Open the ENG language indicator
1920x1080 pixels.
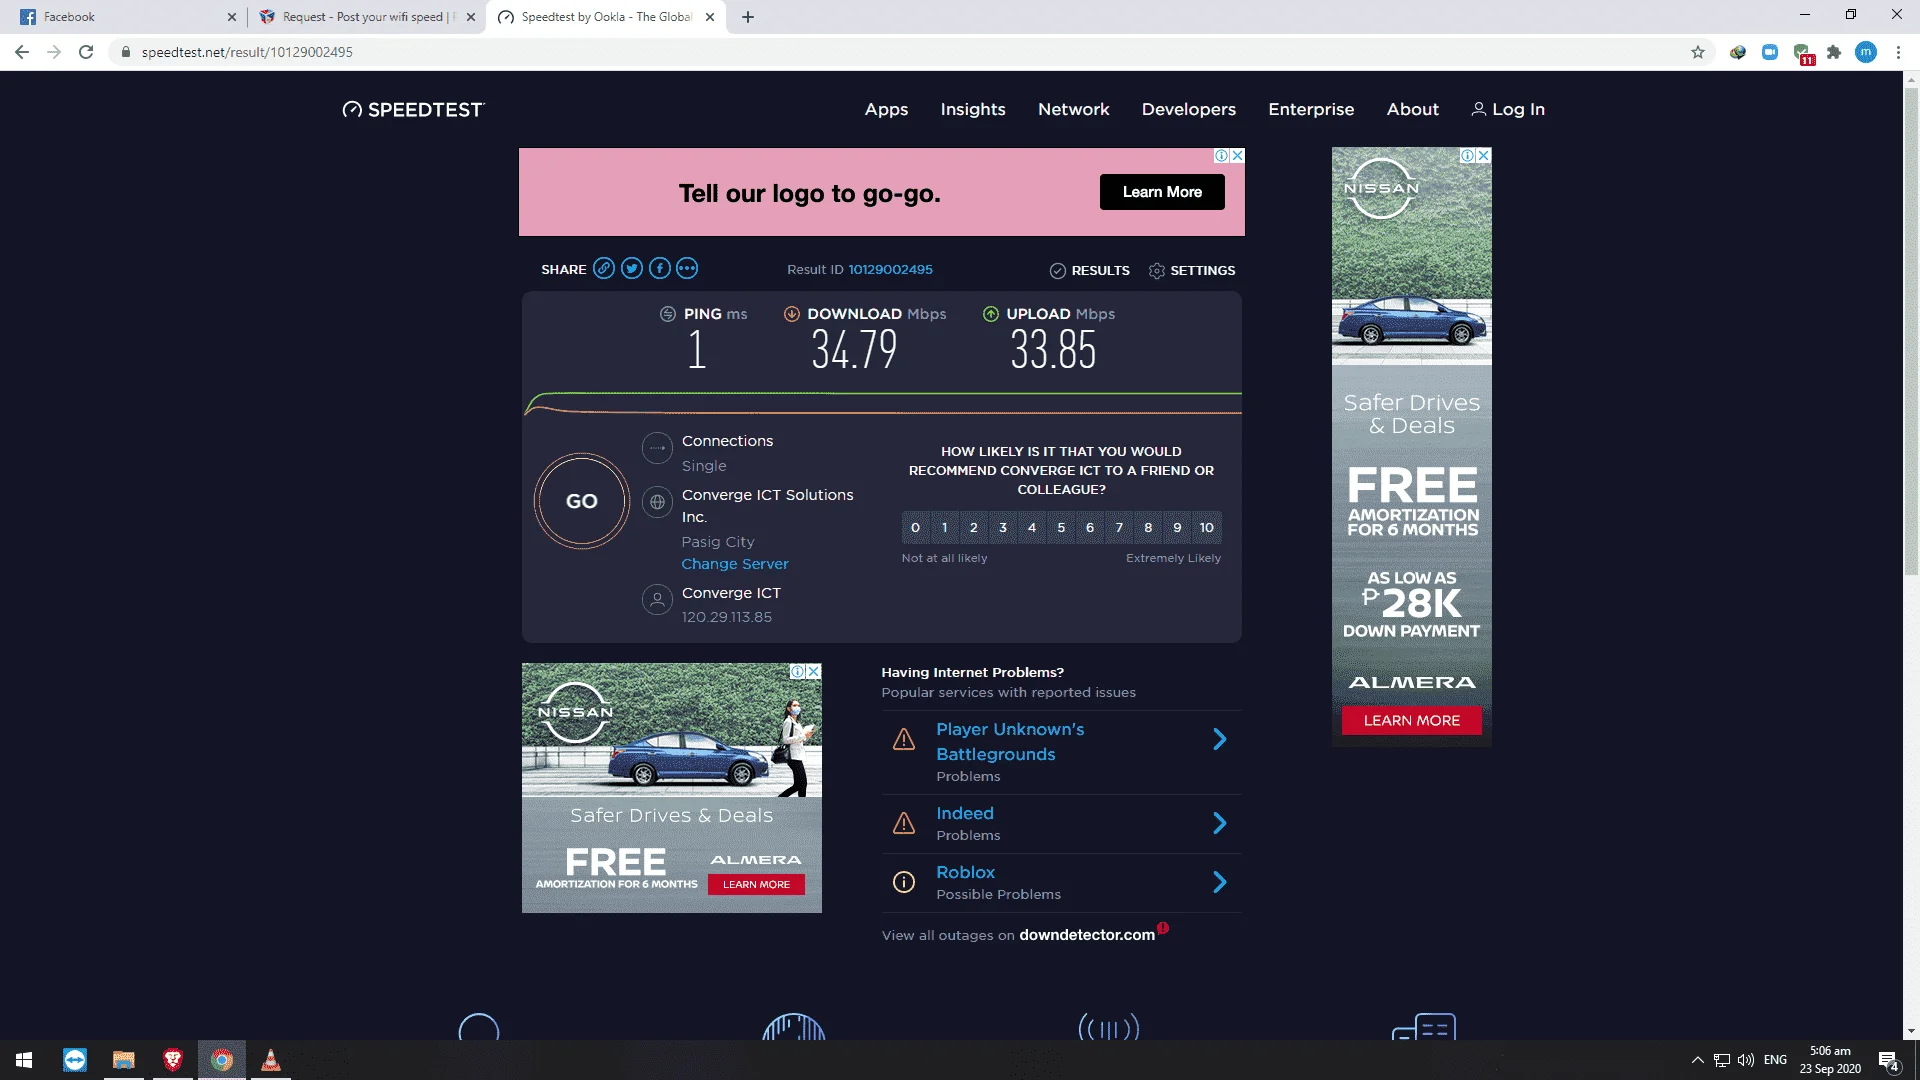[1775, 1060]
